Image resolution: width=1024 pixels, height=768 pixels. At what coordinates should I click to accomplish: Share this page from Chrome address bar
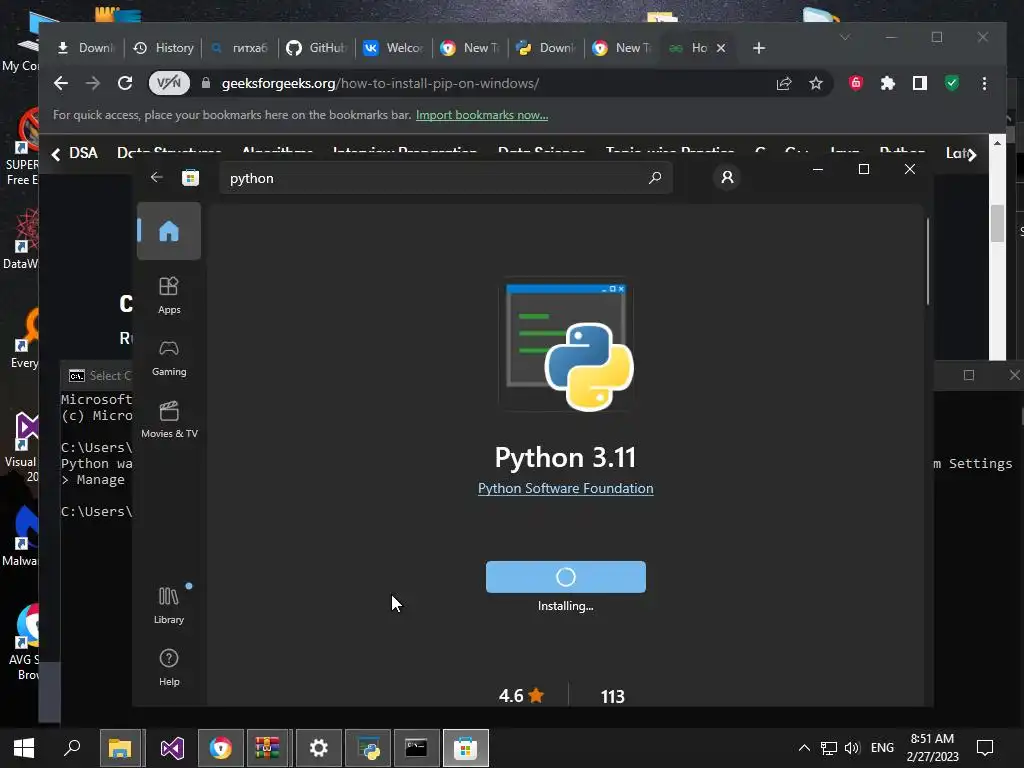784,84
